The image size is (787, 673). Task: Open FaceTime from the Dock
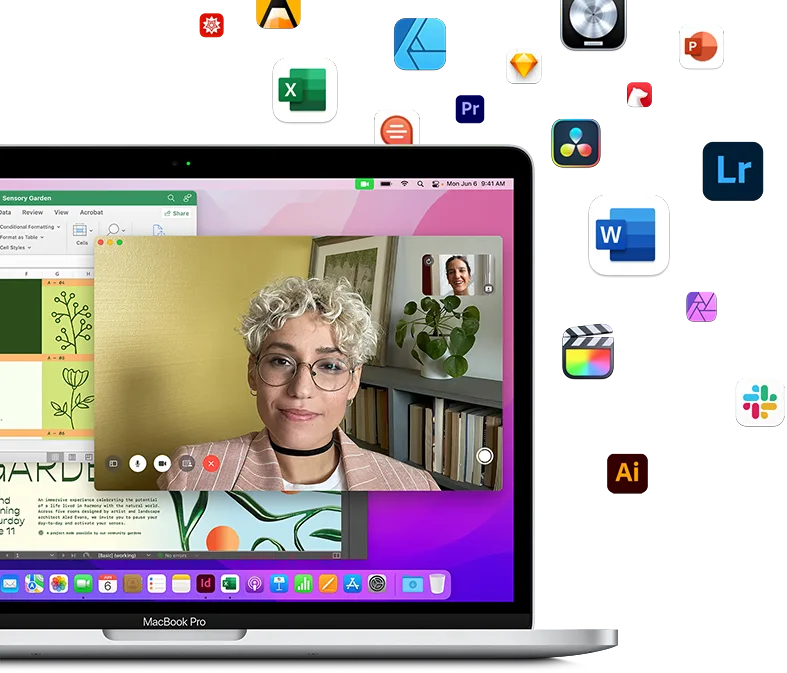coord(83,584)
